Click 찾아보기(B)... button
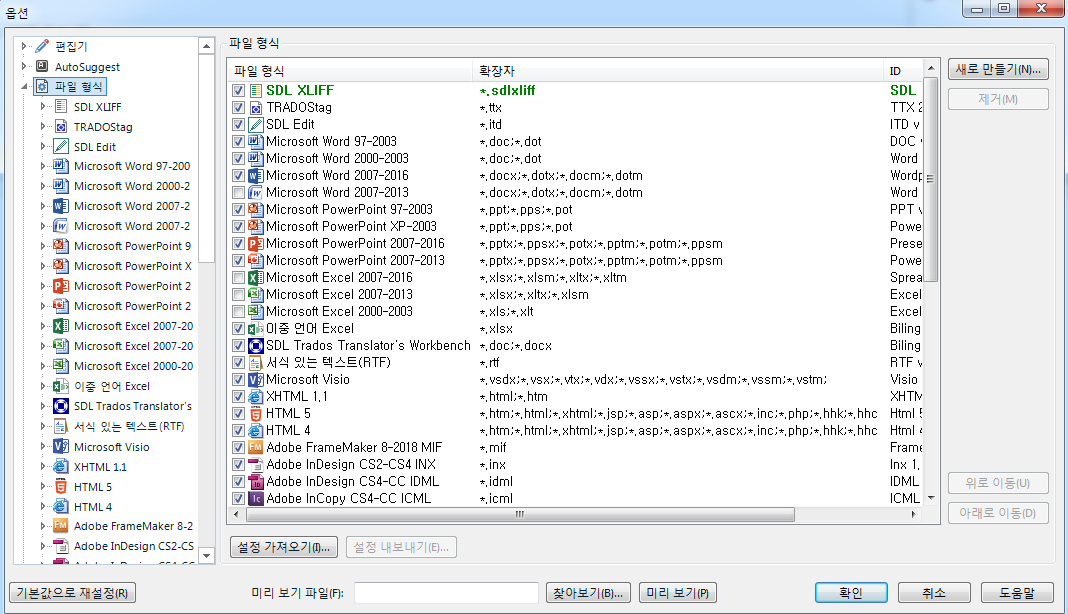Image resolution: width=1068 pixels, height=614 pixels. (588, 593)
